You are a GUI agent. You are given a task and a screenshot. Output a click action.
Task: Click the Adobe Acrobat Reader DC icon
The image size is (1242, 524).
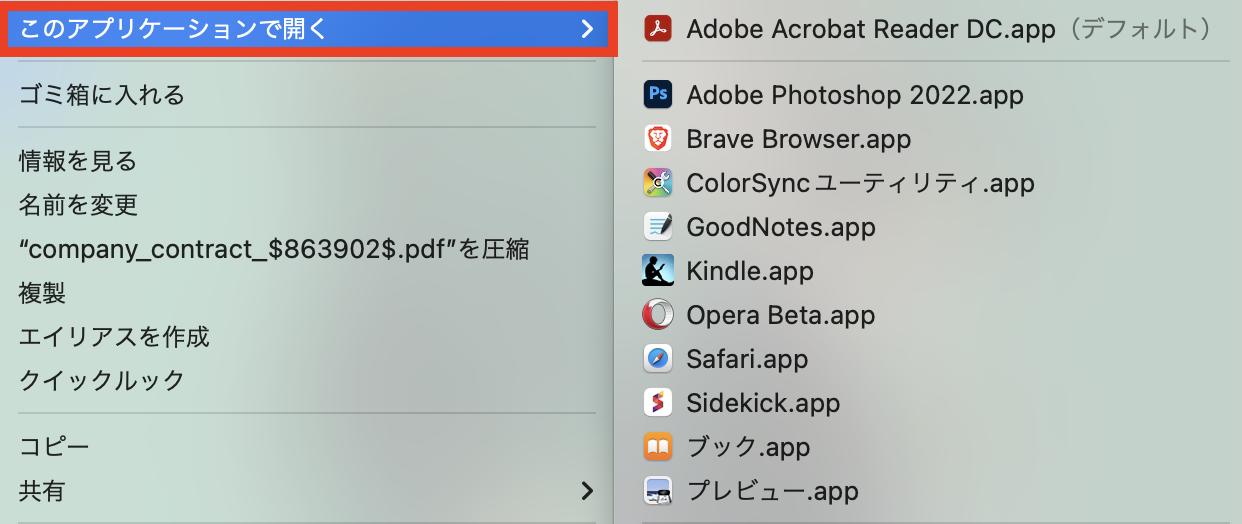point(657,29)
